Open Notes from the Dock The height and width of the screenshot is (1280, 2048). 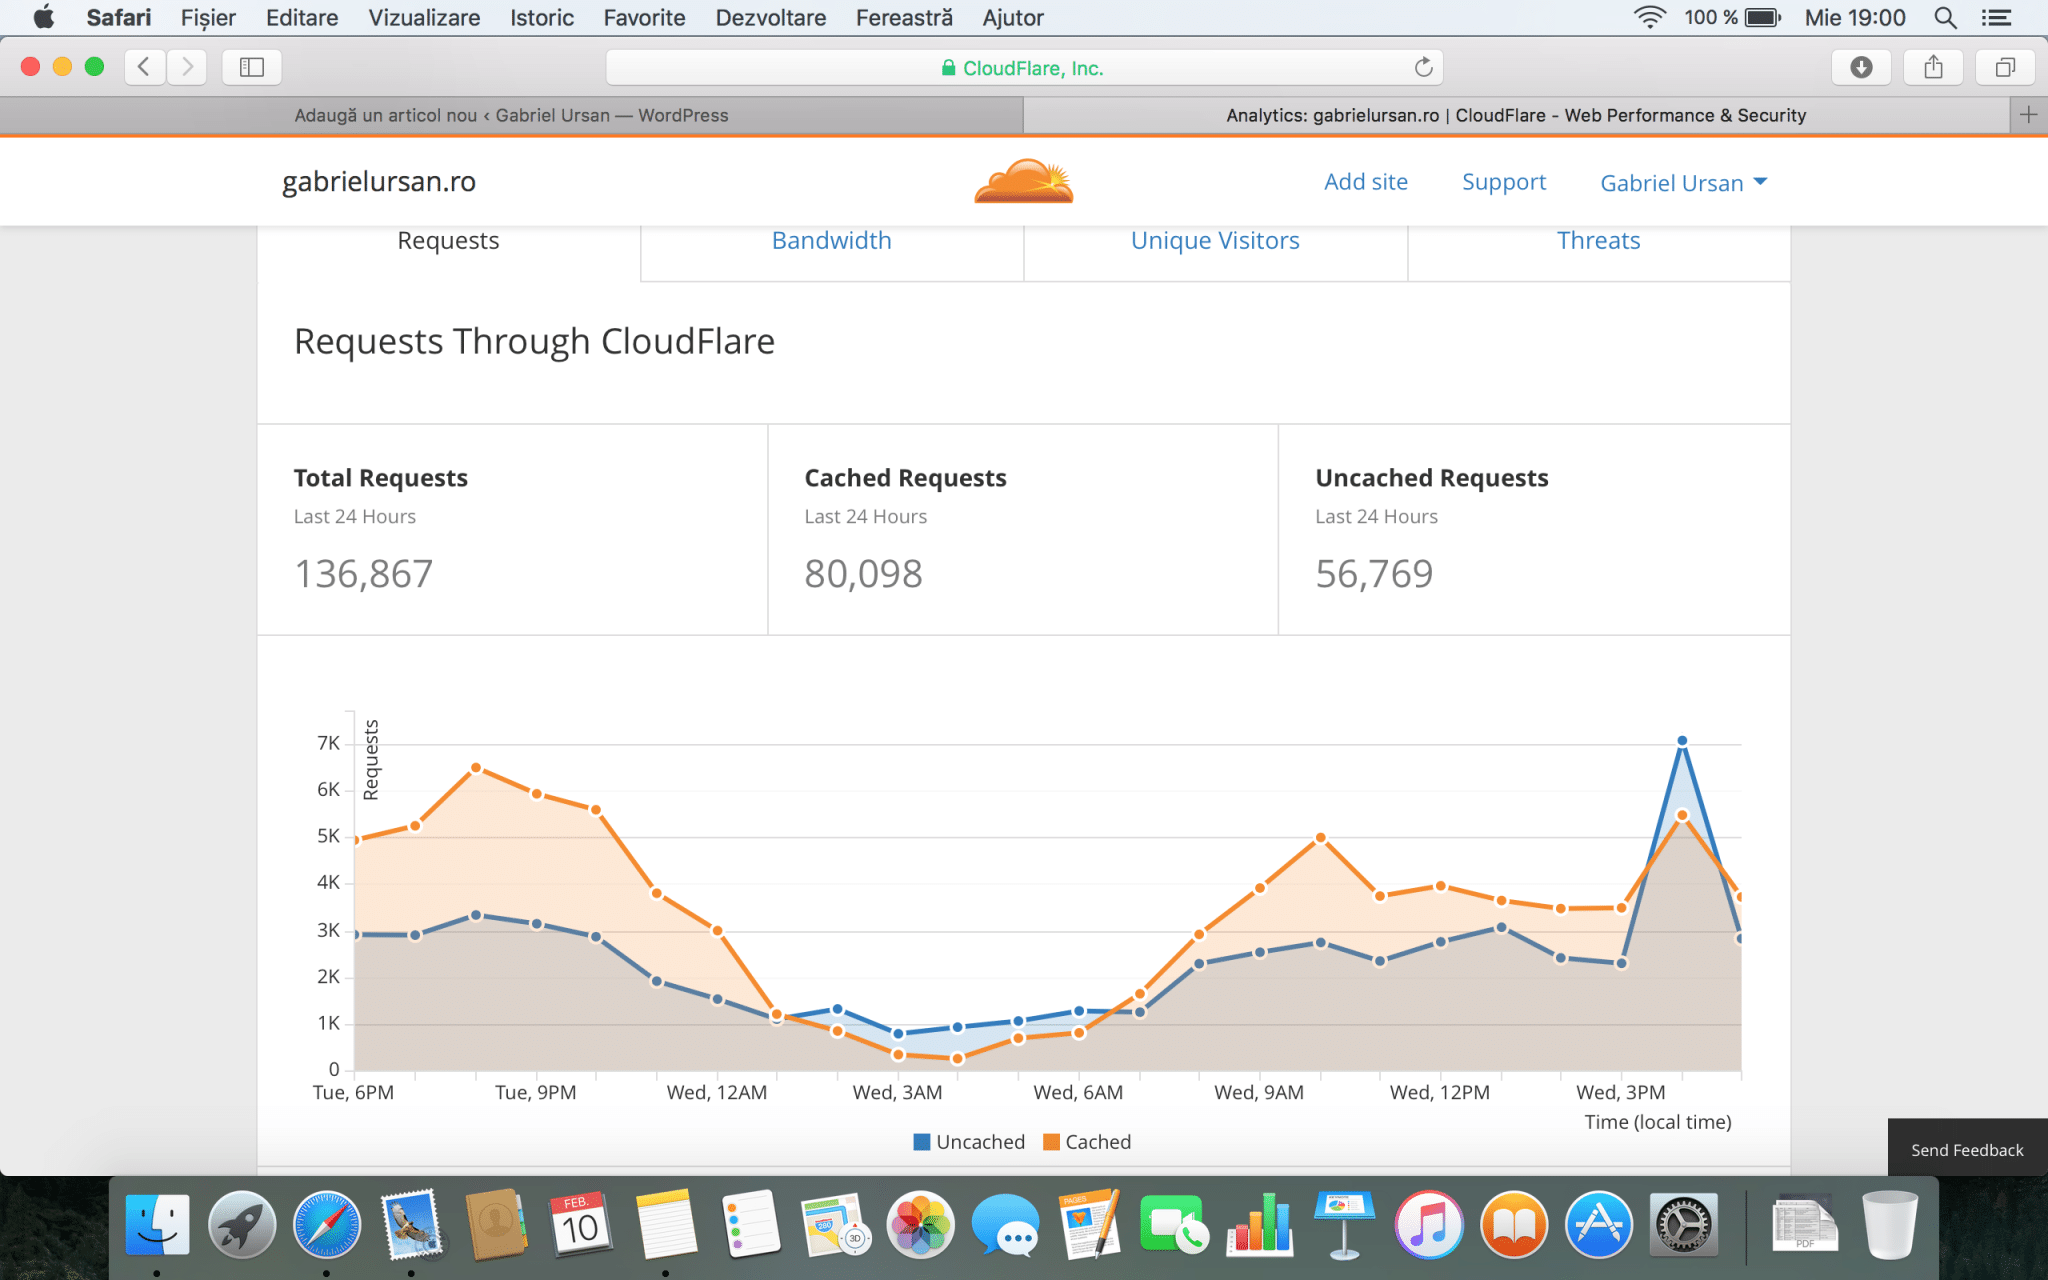click(666, 1225)
